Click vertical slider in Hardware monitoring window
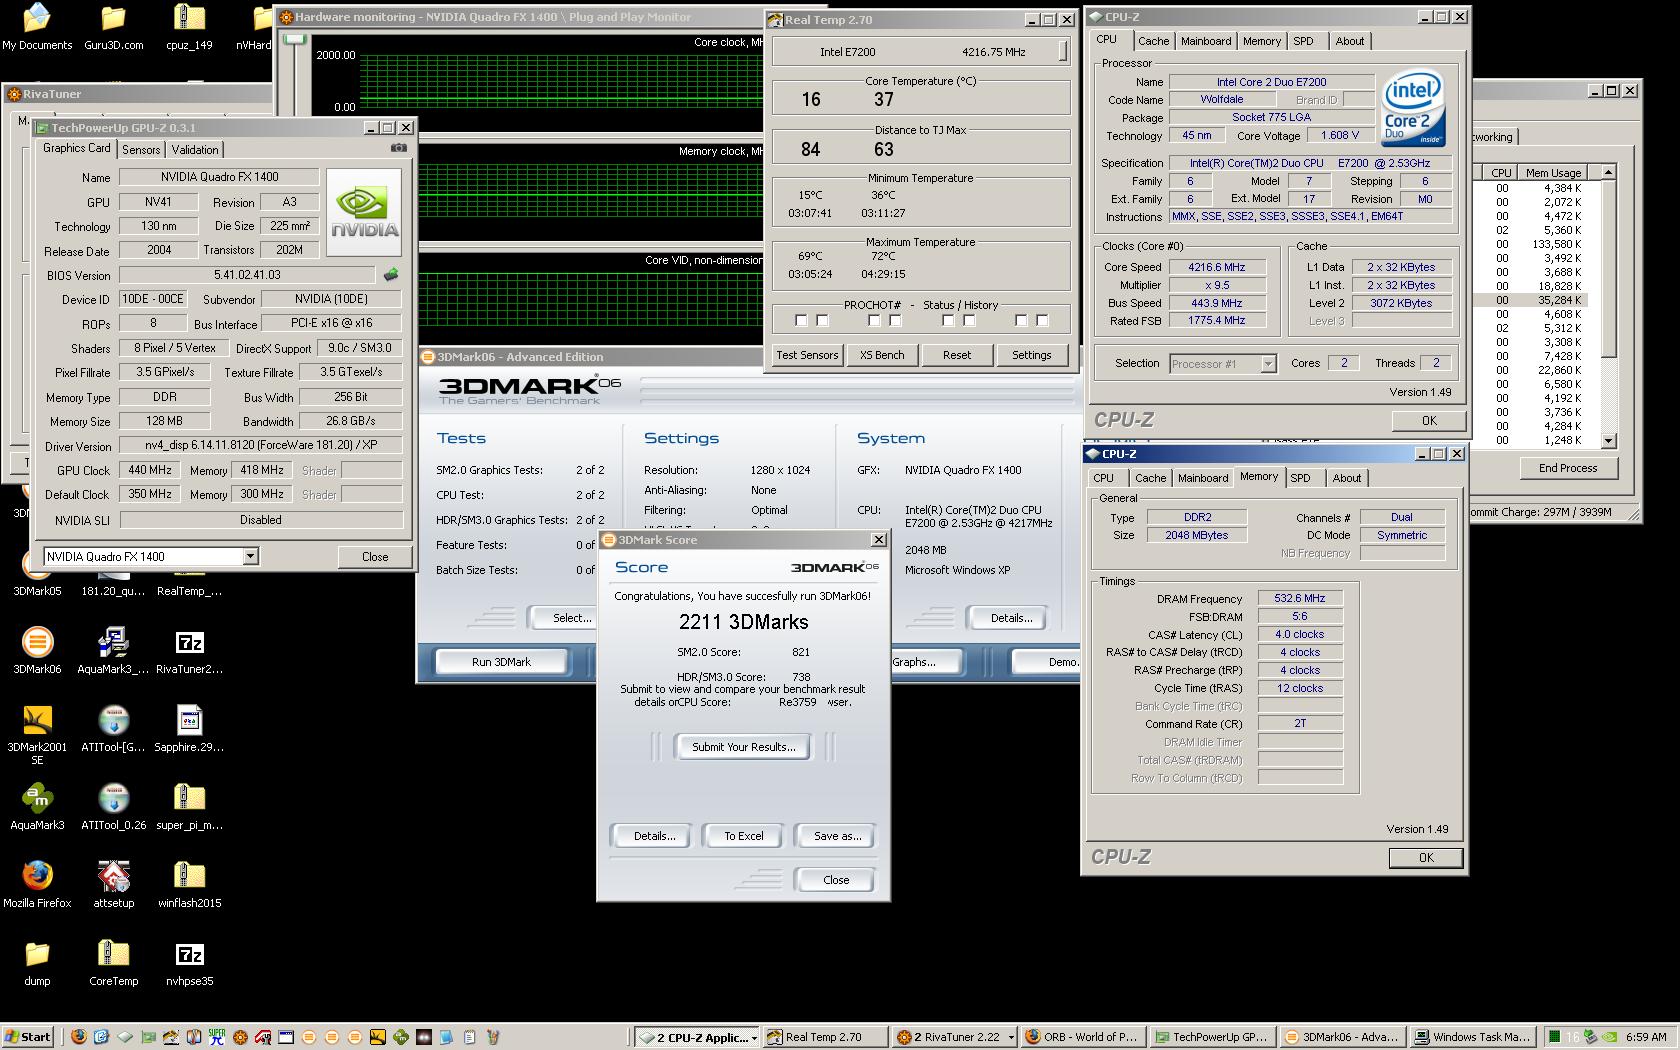Screen dimensions: 1680x1050 [x=293, y=39]
